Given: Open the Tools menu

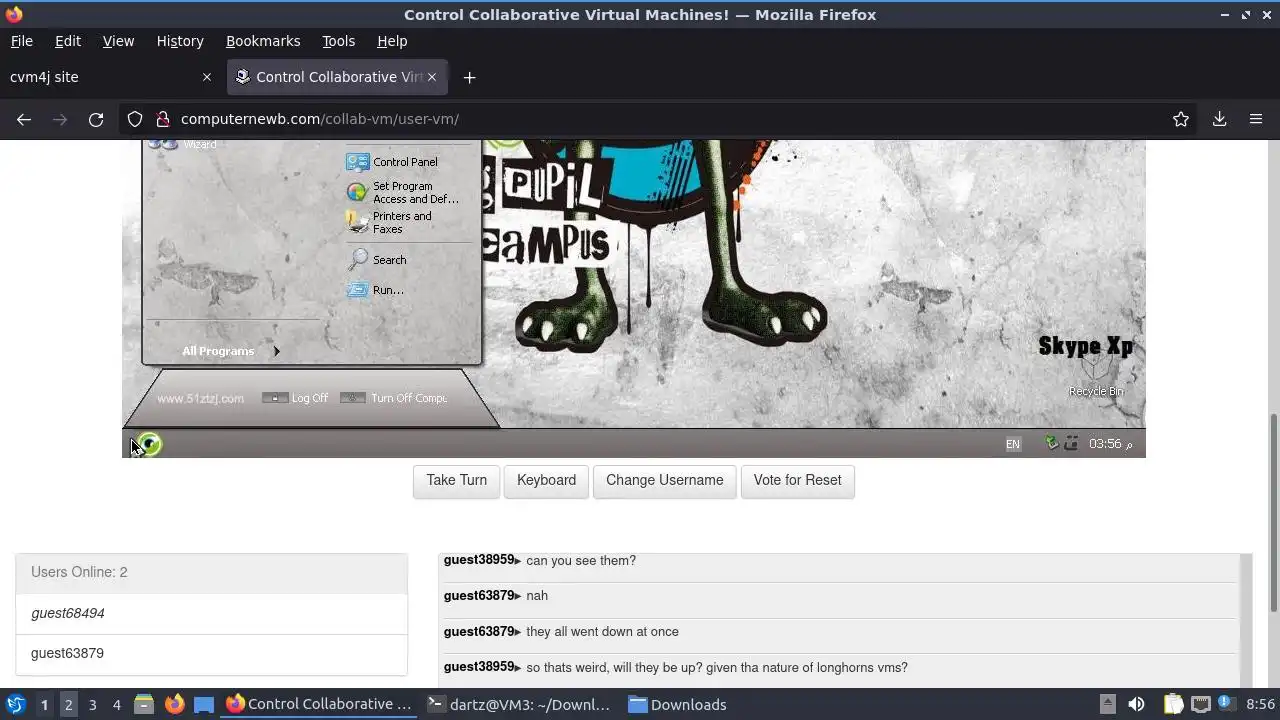Looking at the screenshot, I should pos(338,41).
